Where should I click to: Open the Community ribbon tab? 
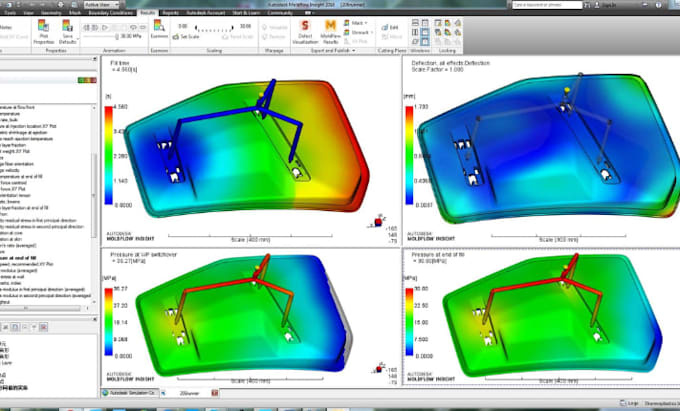[280, 13]
